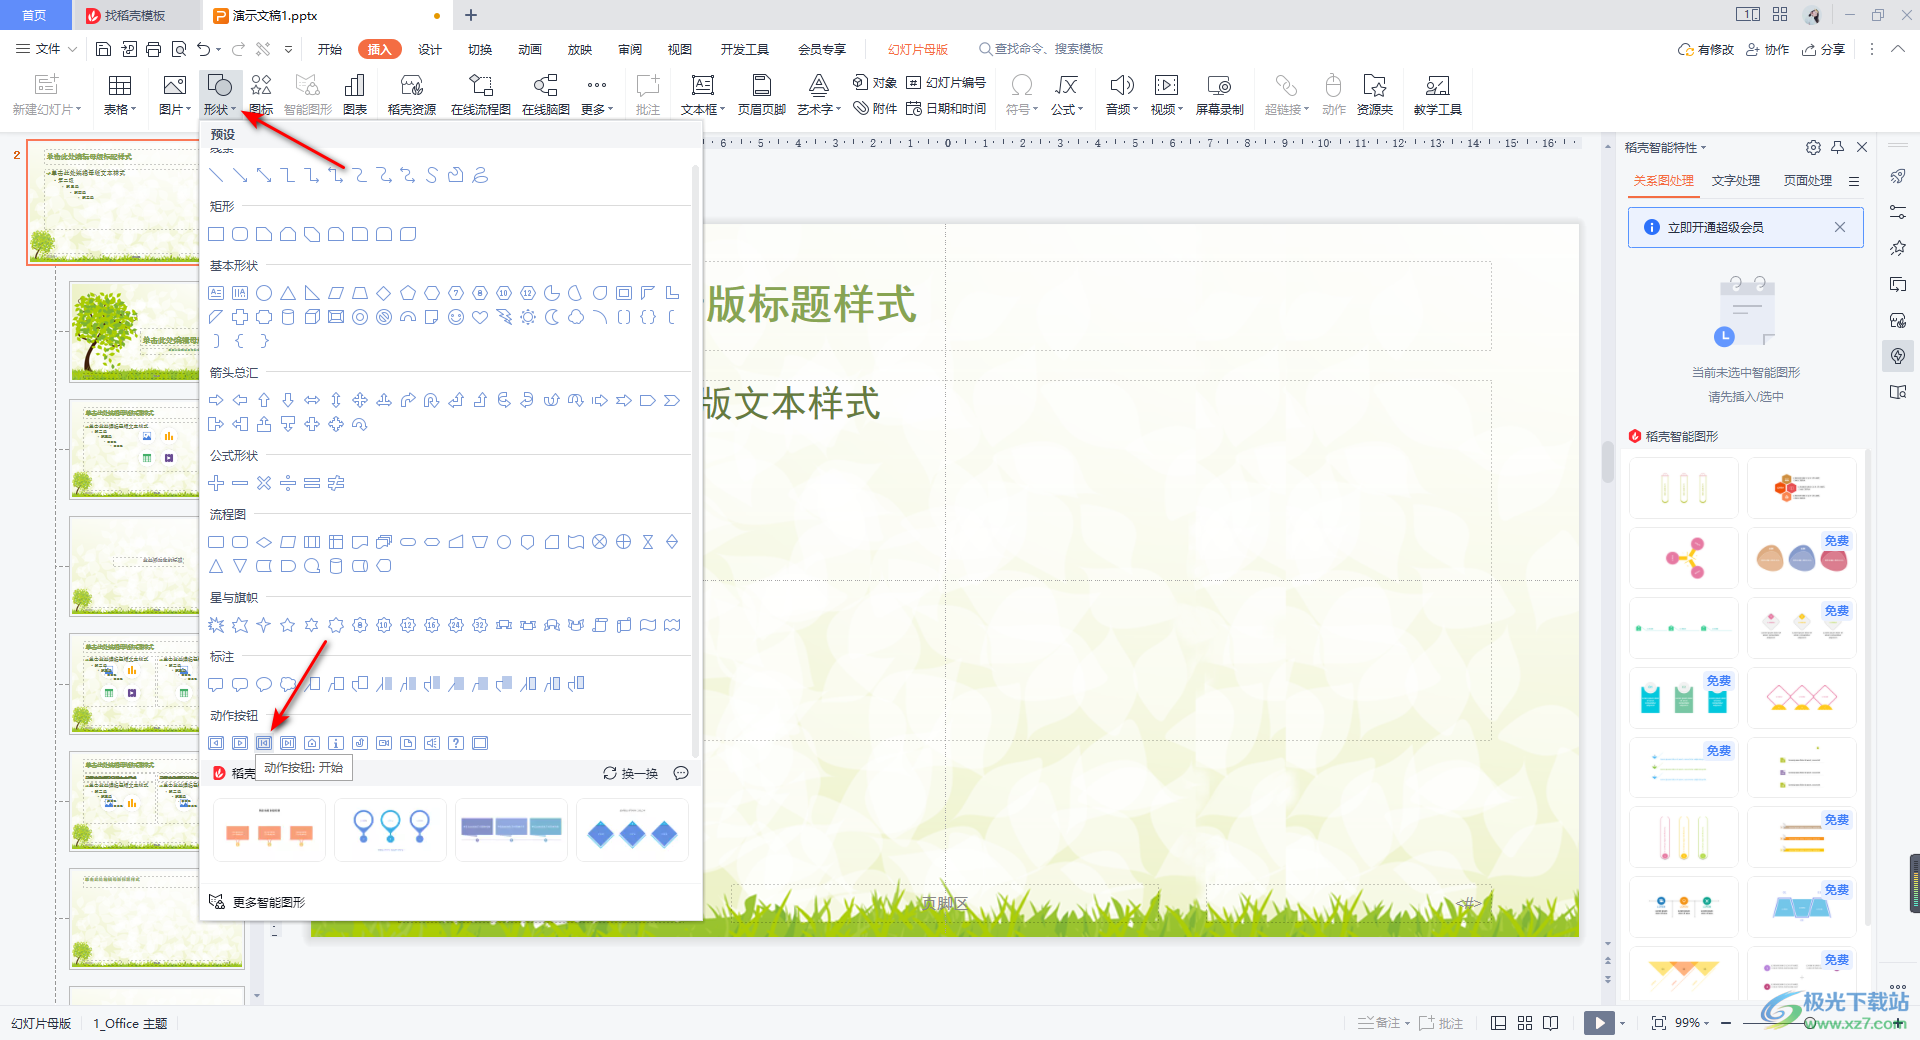Image resolution: width=1920 pixels, height=1040 pixels.
Task: Click zoom slider minus button
Action: pos(1726,1023)
